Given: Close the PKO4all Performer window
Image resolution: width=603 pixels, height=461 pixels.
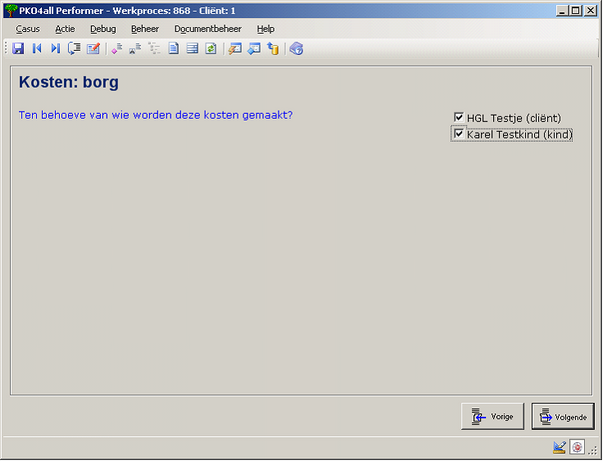Looking at the screenshot, I should point(590,11).
